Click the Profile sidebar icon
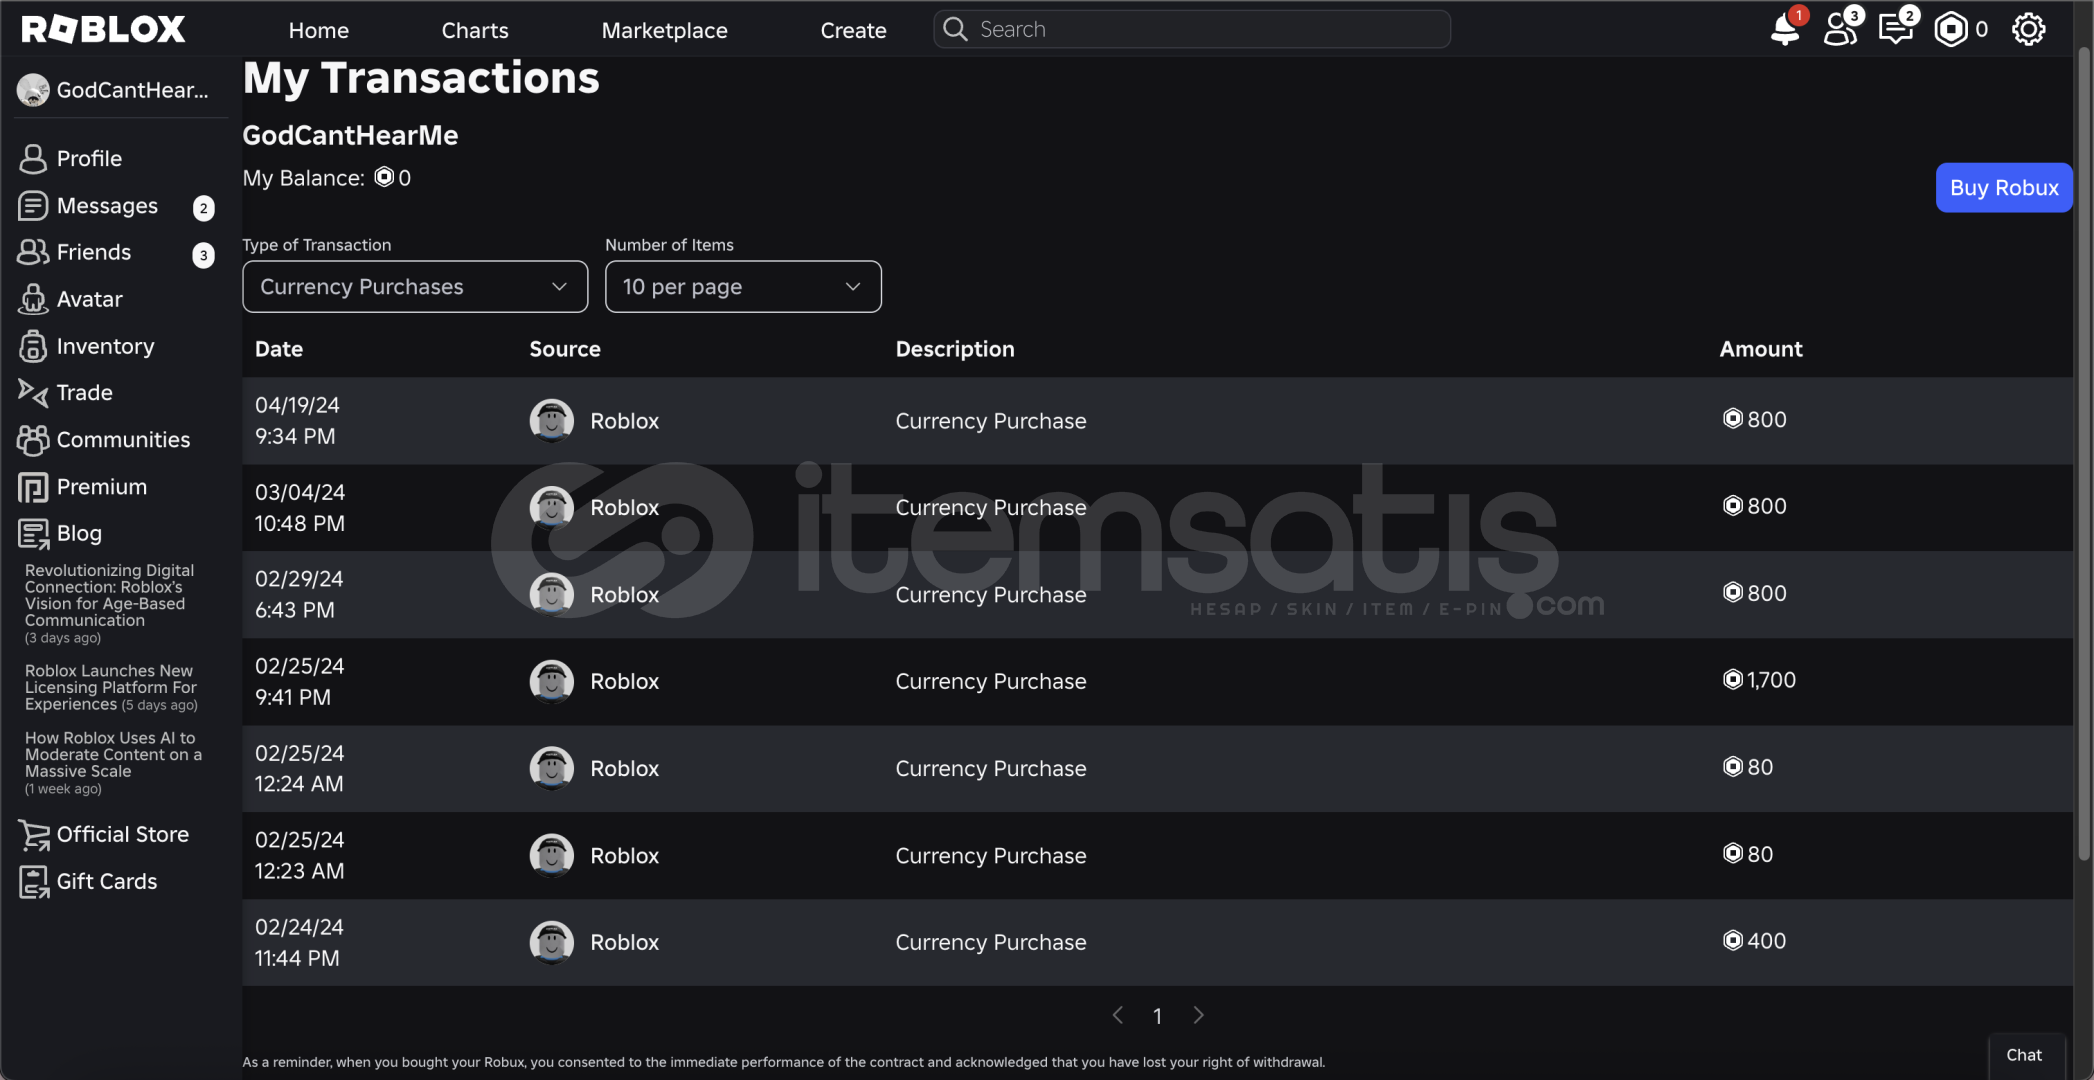This screenshot has height=1080, width=2094. [33, 158]
